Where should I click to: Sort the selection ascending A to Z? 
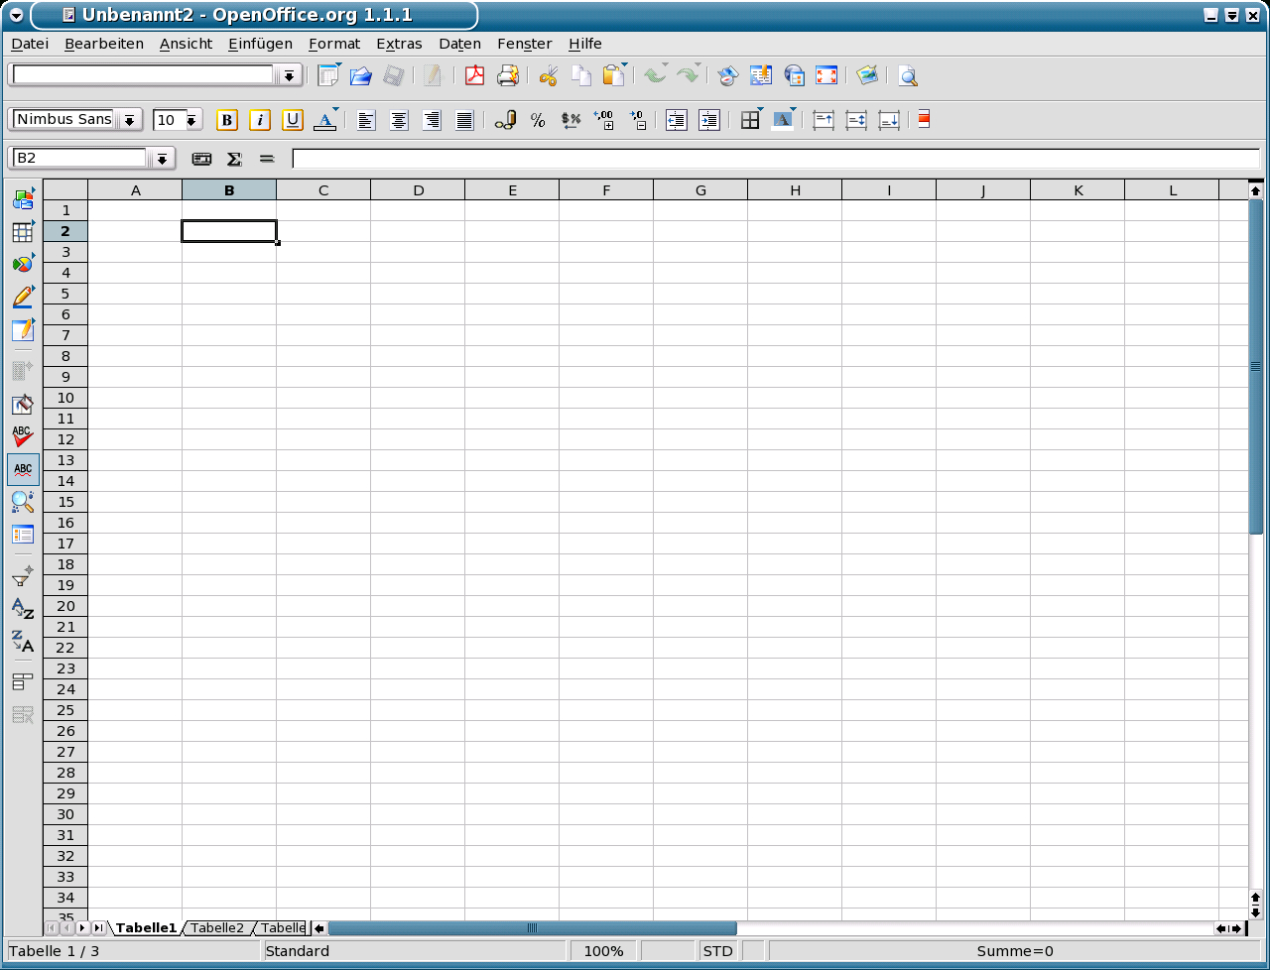22,608
